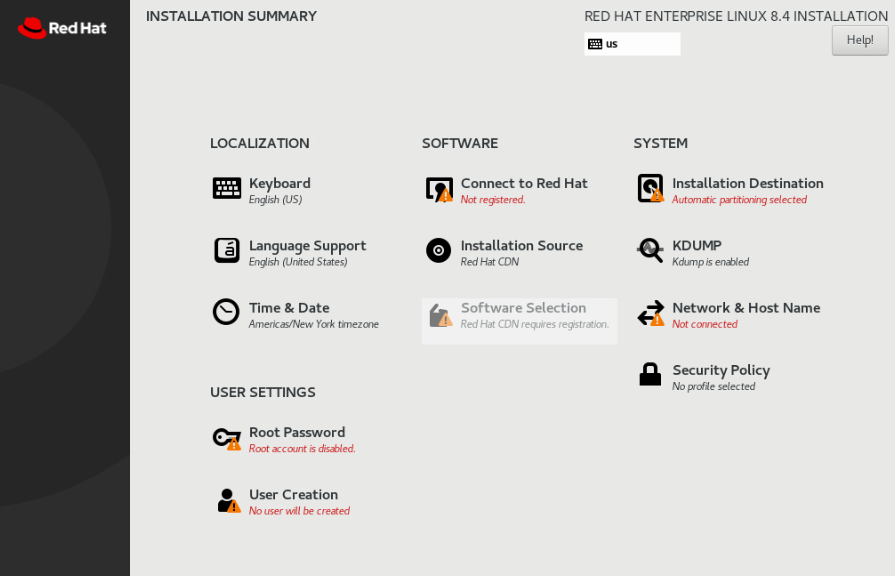This screenshot has height=576, width=895.
Task: Click the Installation Source disc icon
Action: (439, 250)
